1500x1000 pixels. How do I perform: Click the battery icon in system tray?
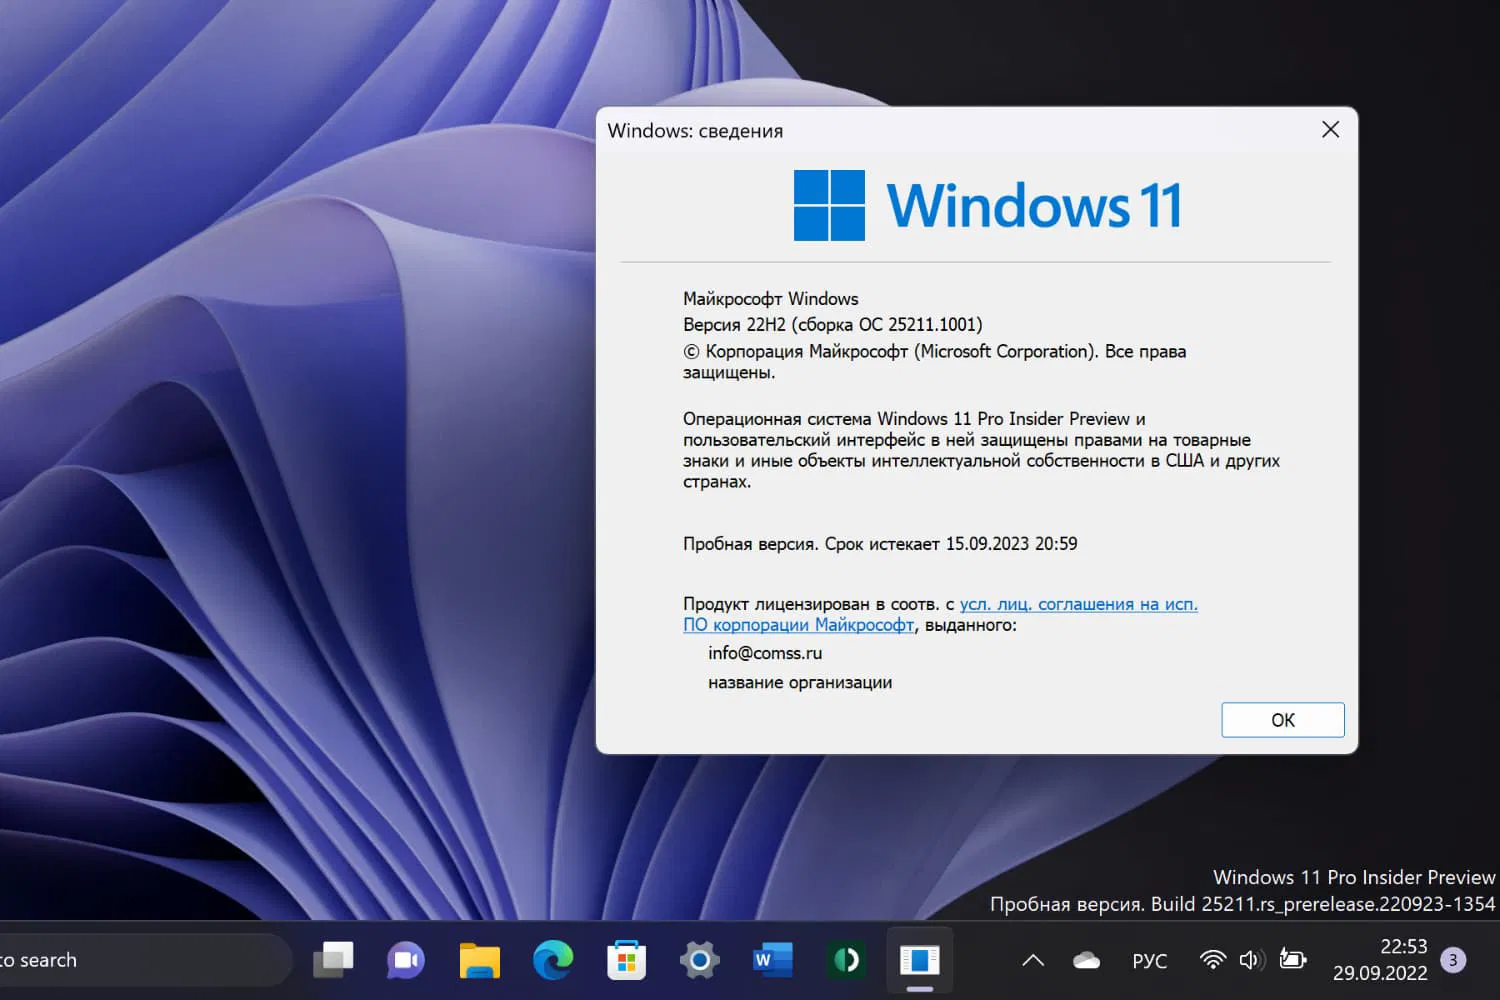tap(1293, 960)
